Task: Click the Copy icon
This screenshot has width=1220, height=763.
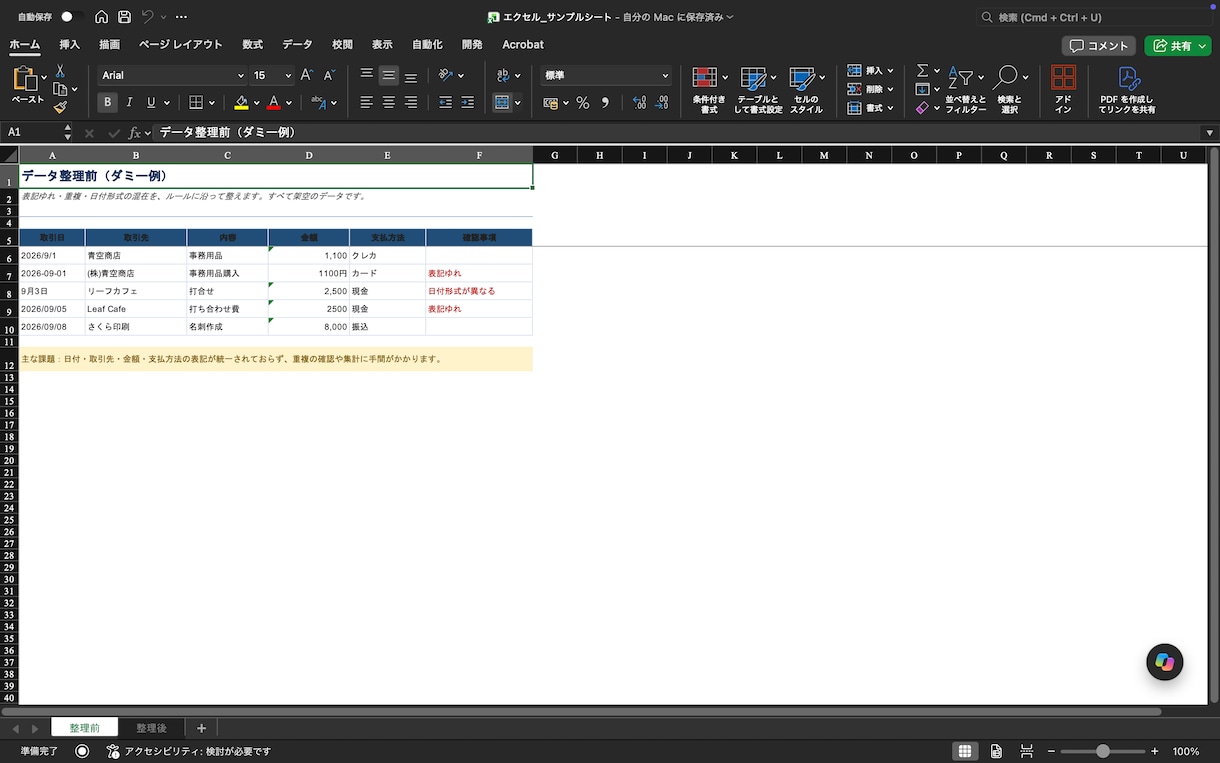Action: 60,89
